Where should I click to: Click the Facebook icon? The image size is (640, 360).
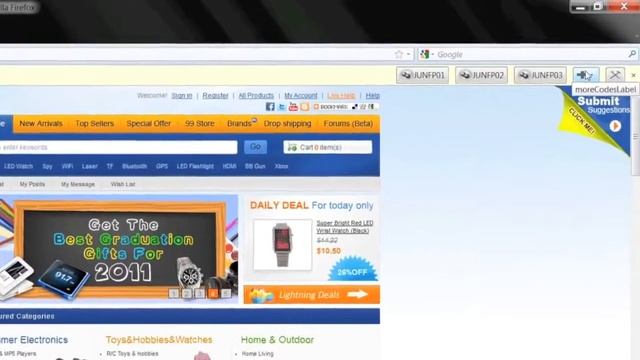(x=270, y=107)
